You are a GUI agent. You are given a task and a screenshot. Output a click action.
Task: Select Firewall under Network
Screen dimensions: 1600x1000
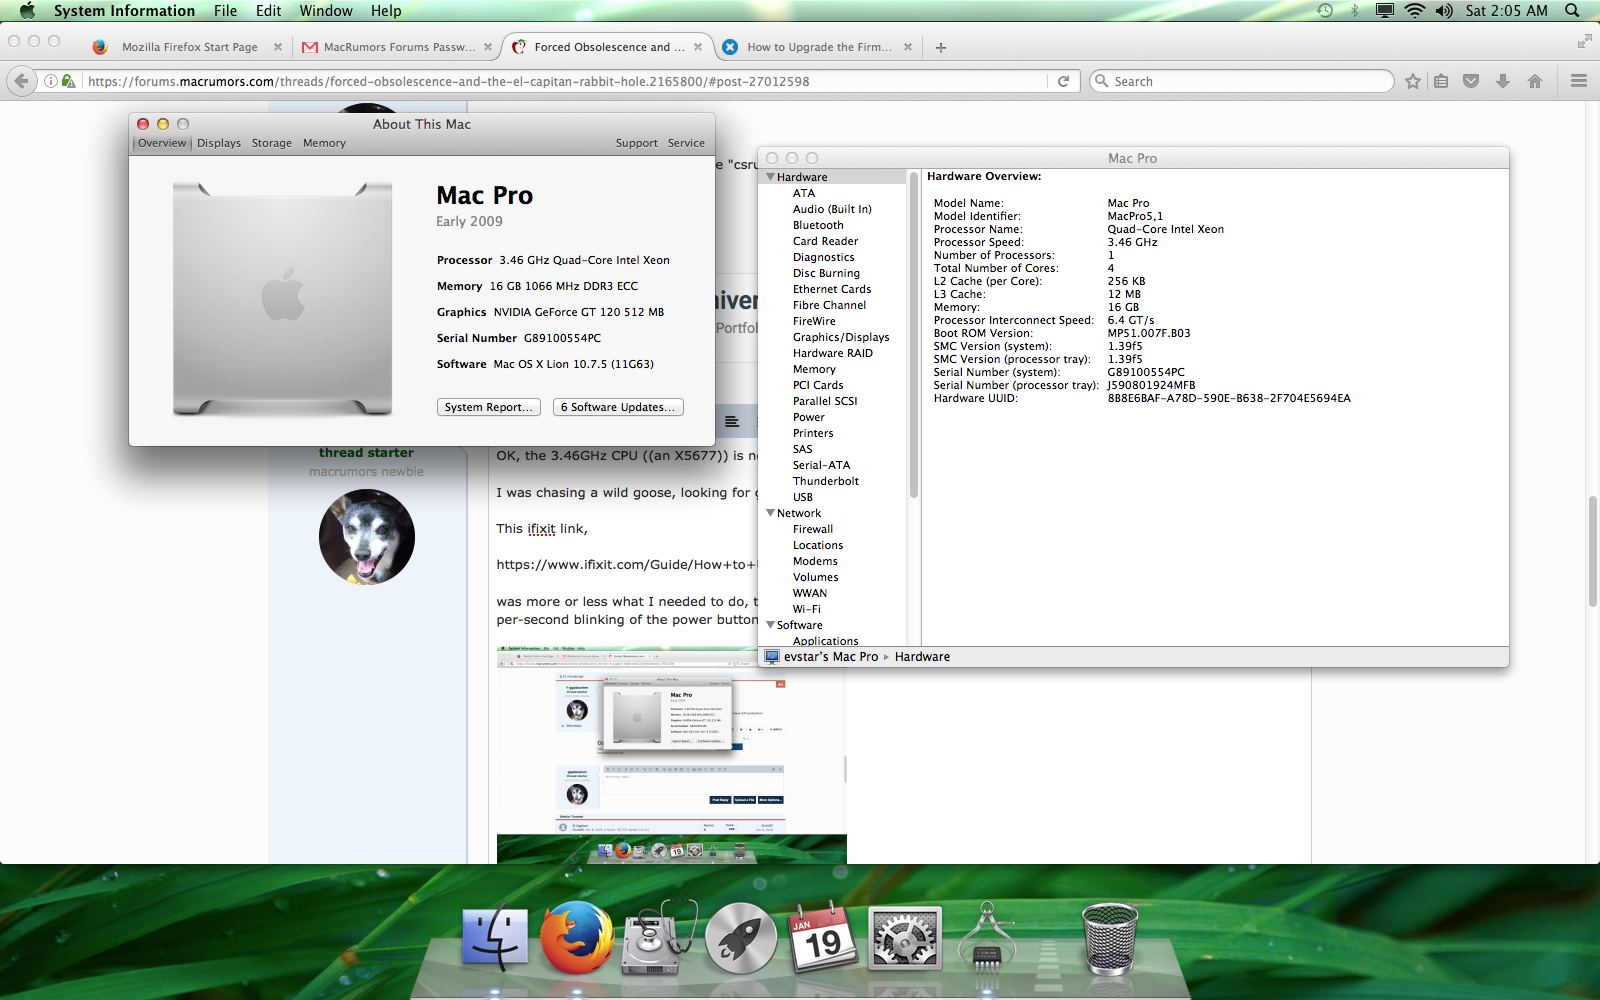(813, 529)
